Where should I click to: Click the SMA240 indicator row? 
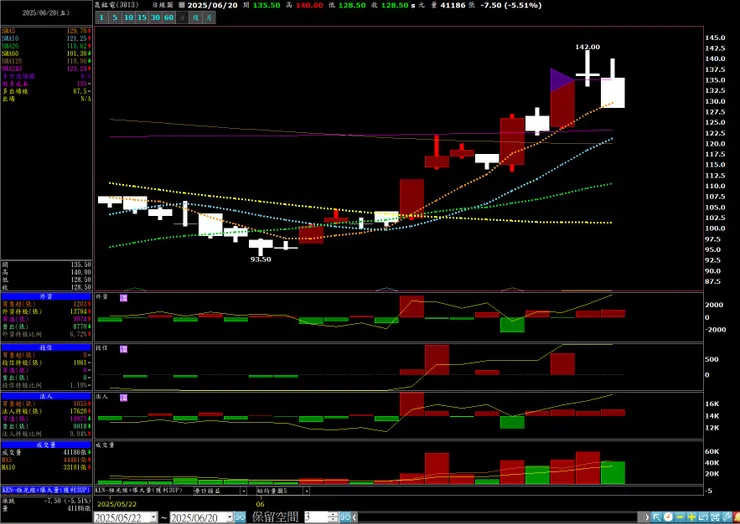tap(46, 69)
